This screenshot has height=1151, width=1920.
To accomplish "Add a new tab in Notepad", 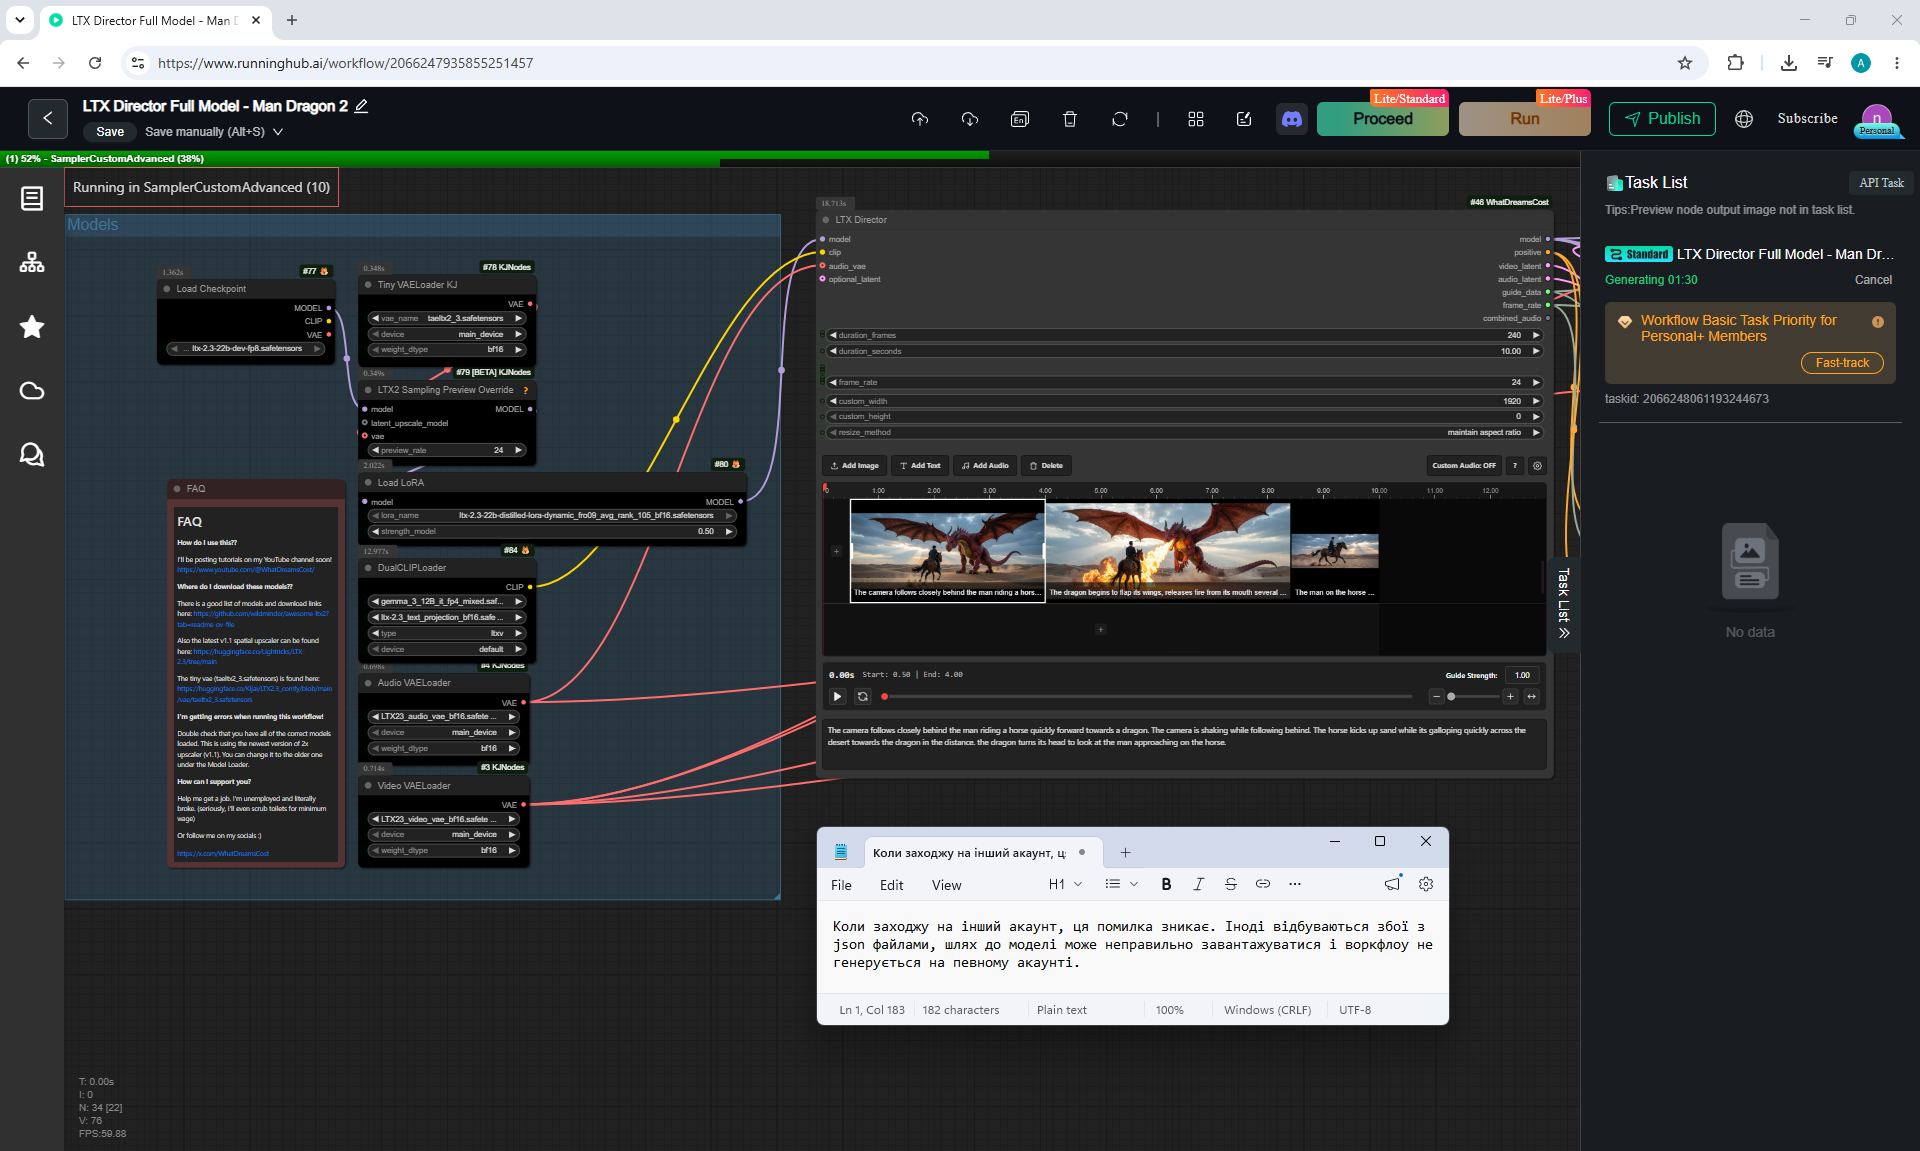I will (x=1126, y=853).
